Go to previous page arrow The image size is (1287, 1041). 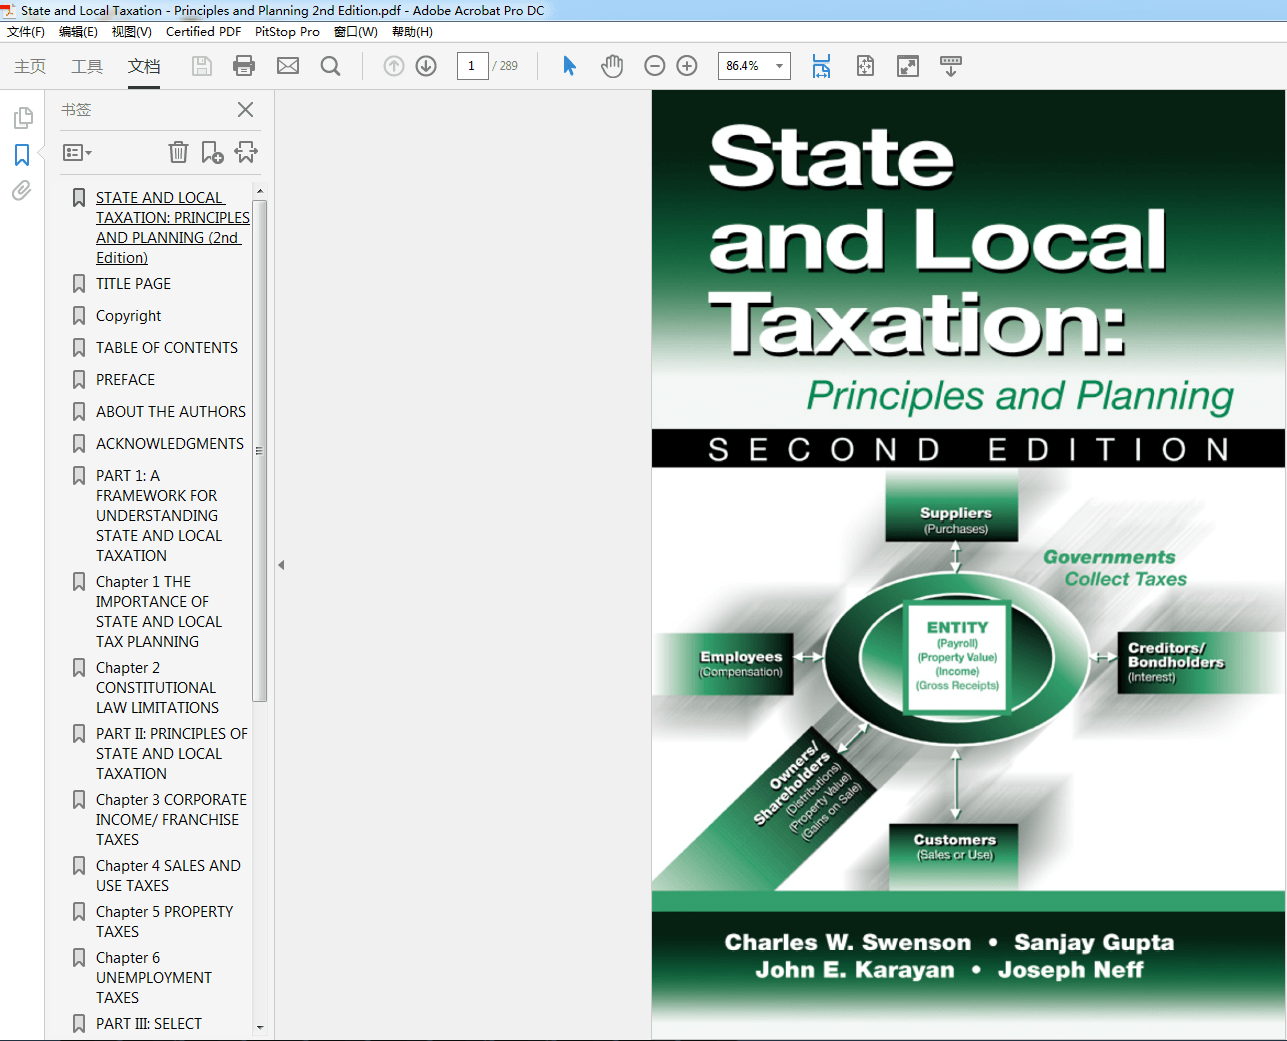(394, 66)
